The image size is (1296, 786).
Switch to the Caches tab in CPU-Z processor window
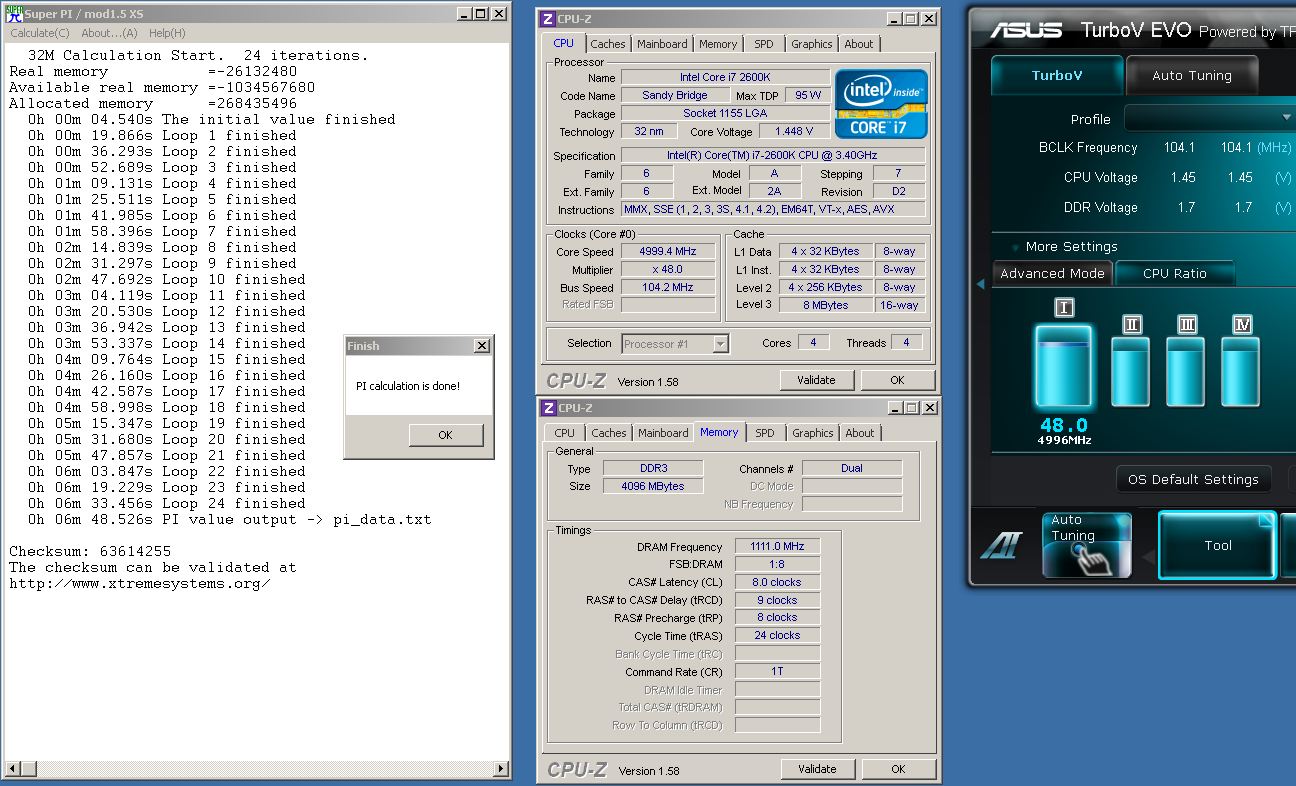607,44
